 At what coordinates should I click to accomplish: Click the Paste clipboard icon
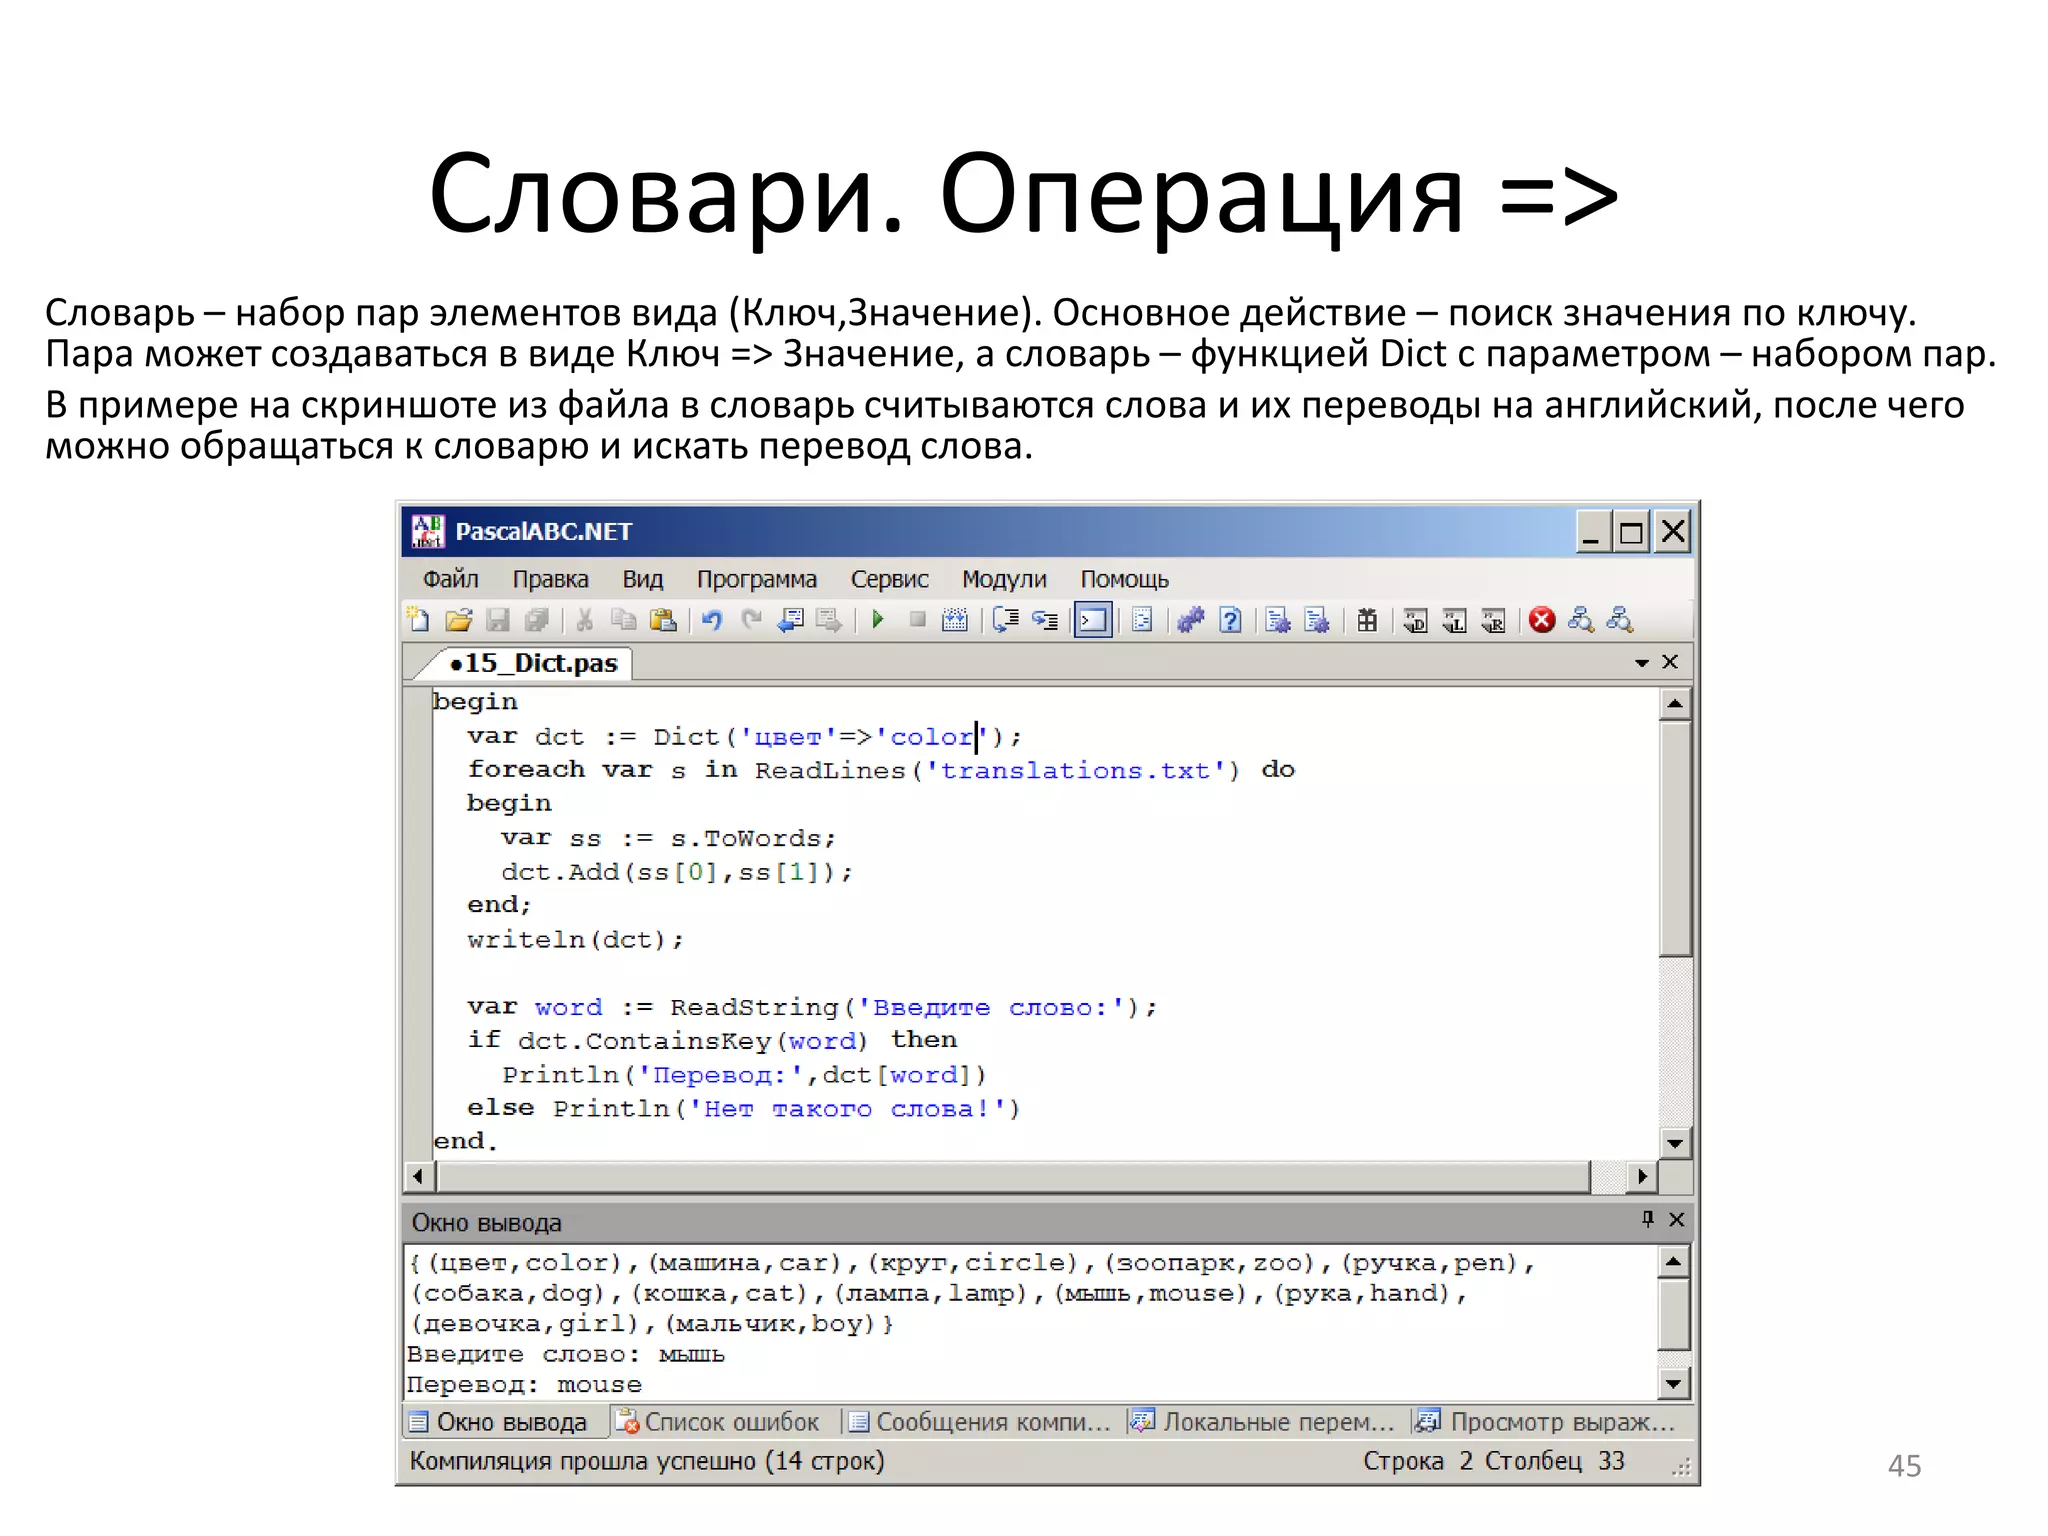click(663, 620)
